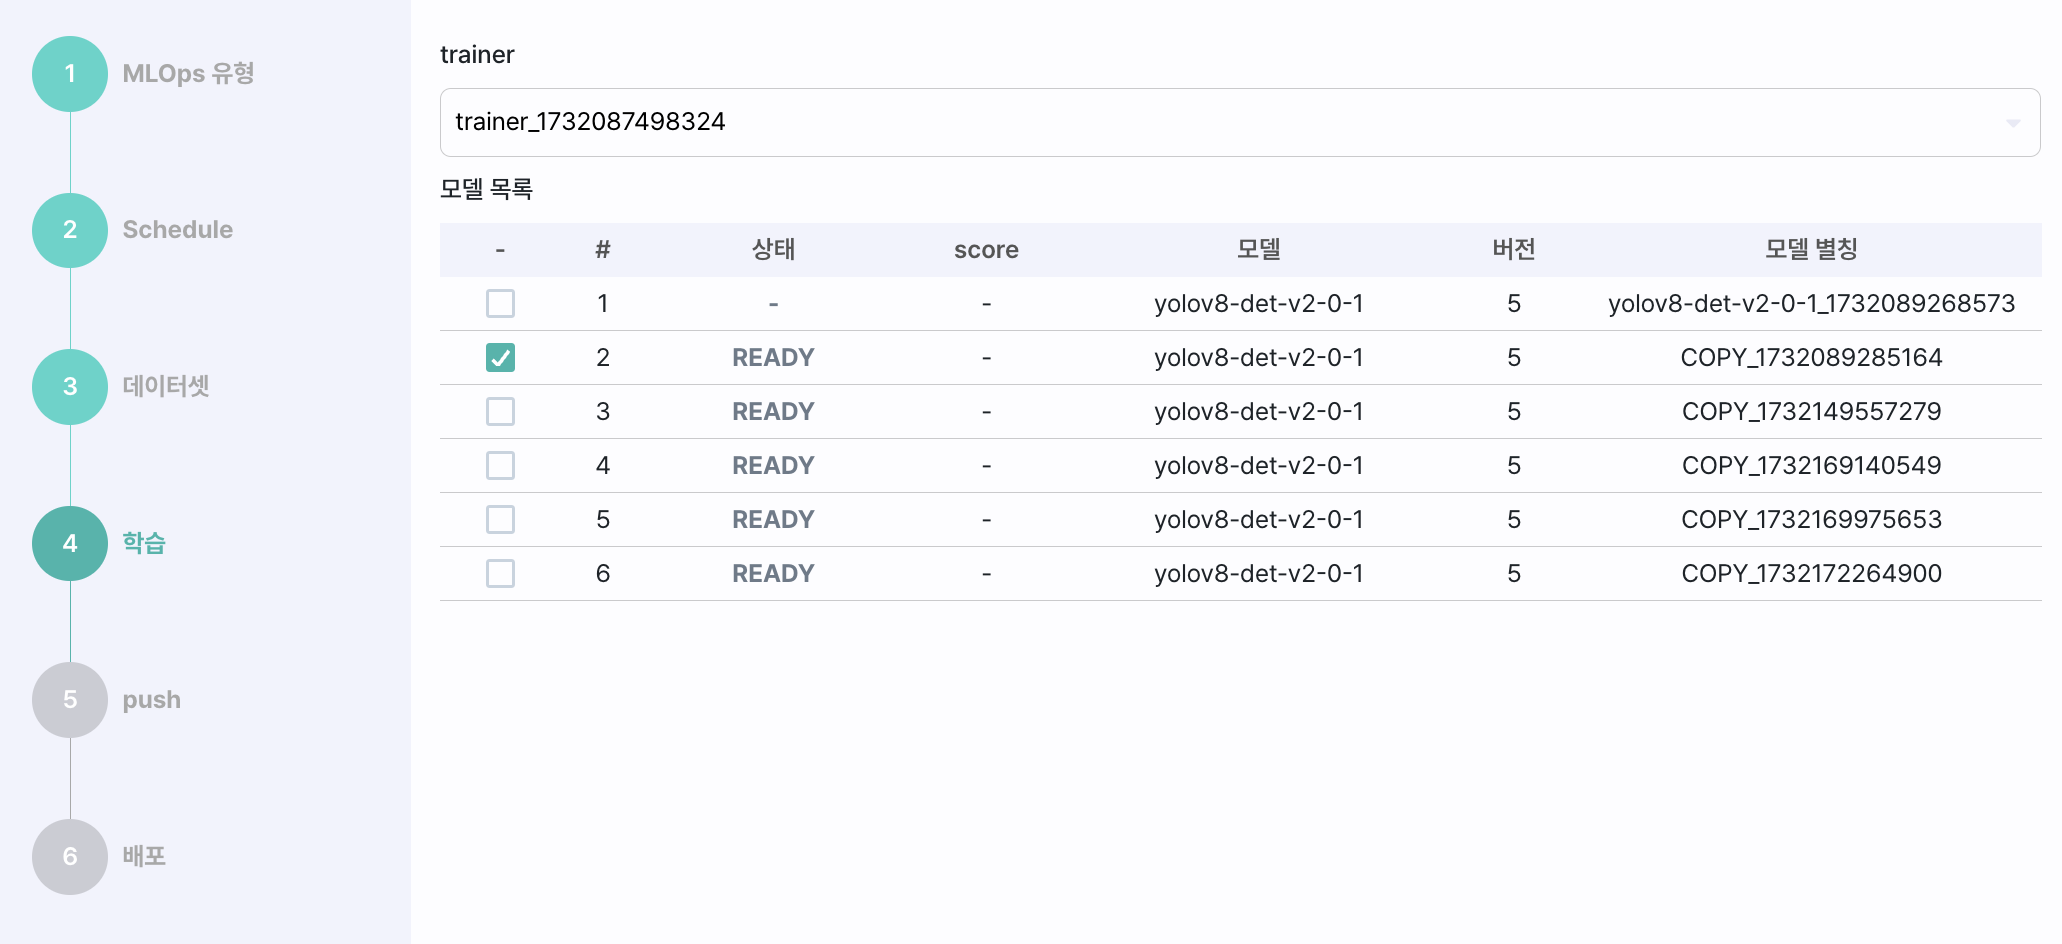
Task: Click the # column header
Action: point(602,250)
